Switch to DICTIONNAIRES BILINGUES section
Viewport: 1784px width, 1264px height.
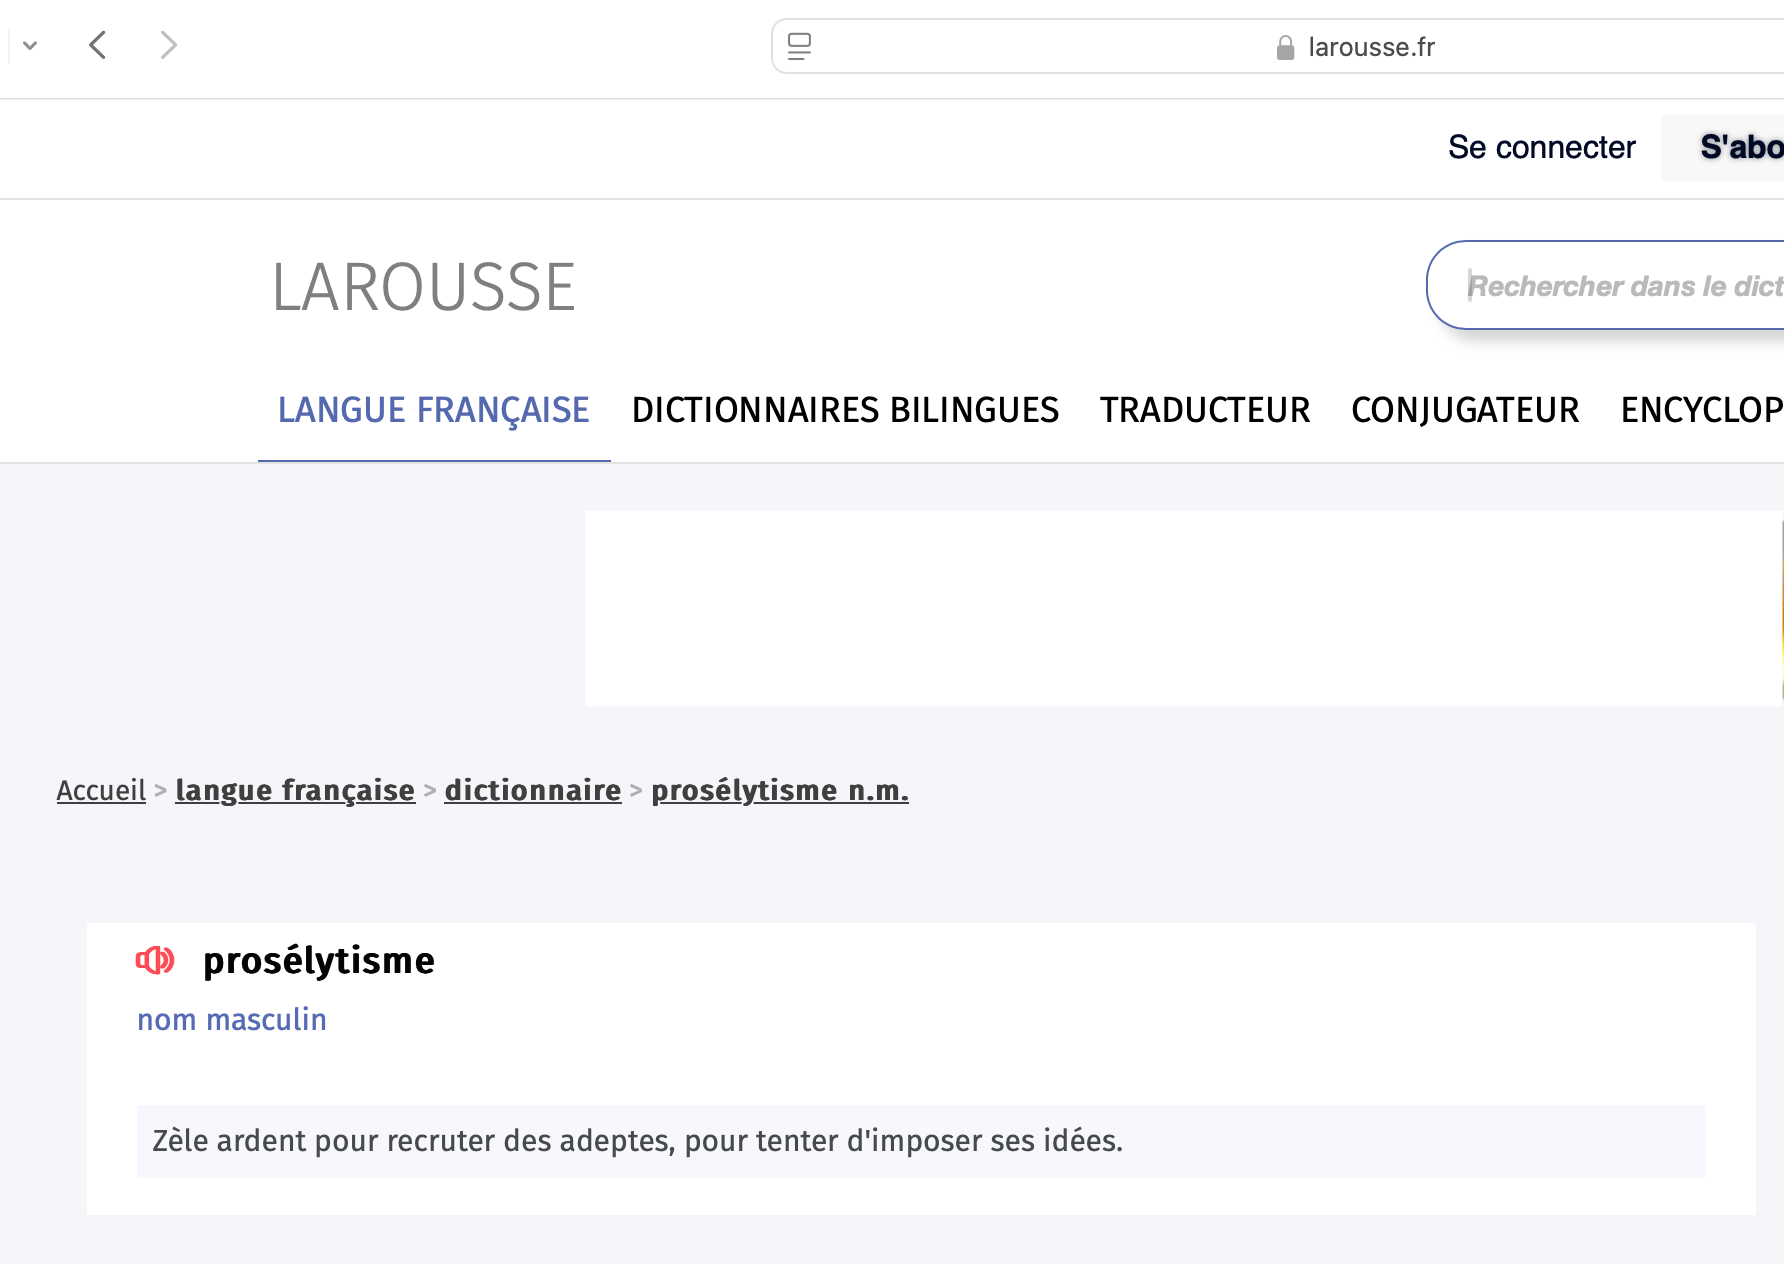[845, 411]
